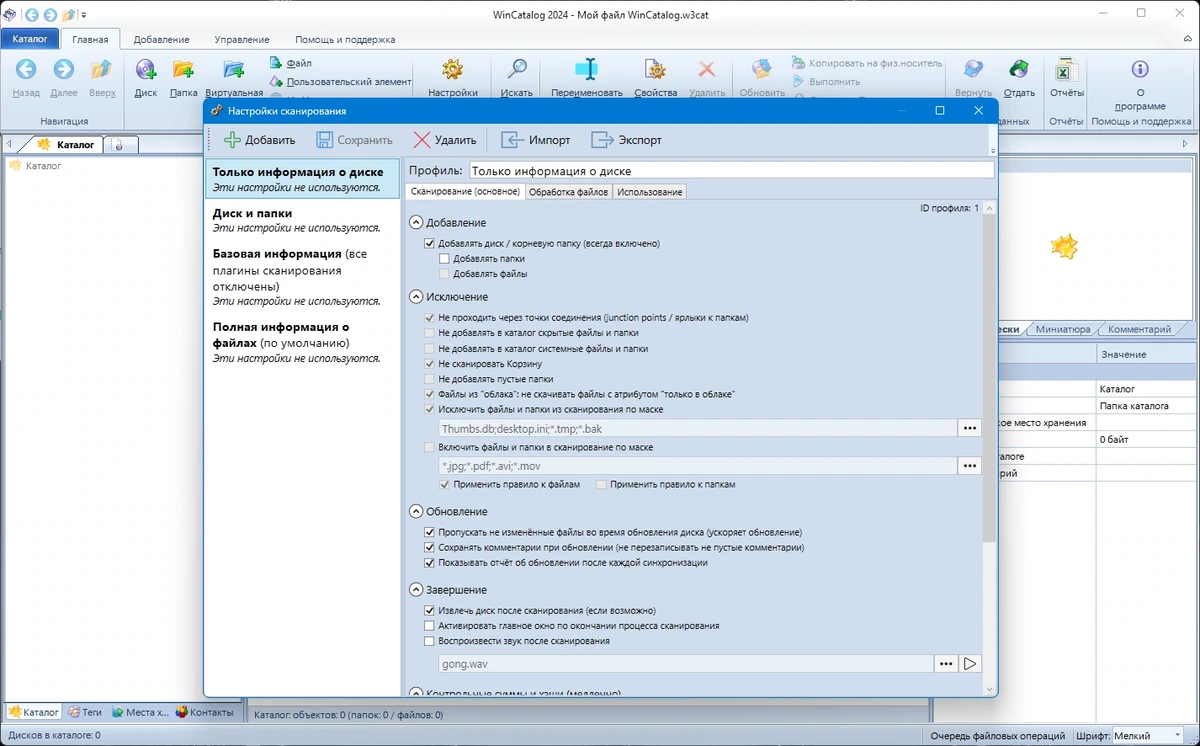Collapse the Исключение section

(x=416, y=297)
